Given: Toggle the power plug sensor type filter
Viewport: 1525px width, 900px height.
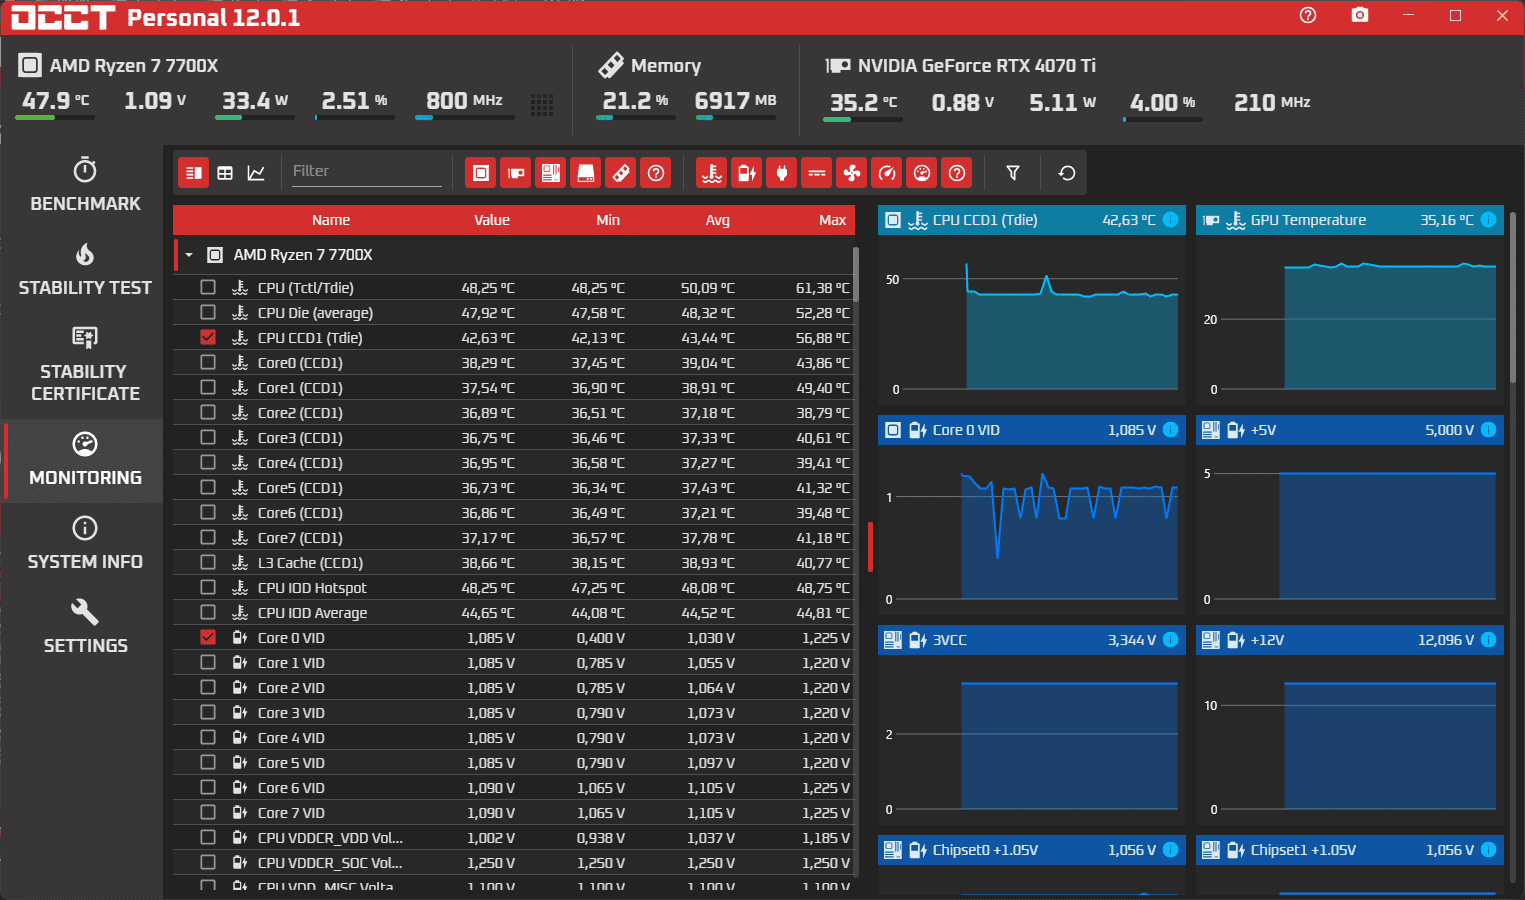Looking at the screenshot, I should click(782, 173).
